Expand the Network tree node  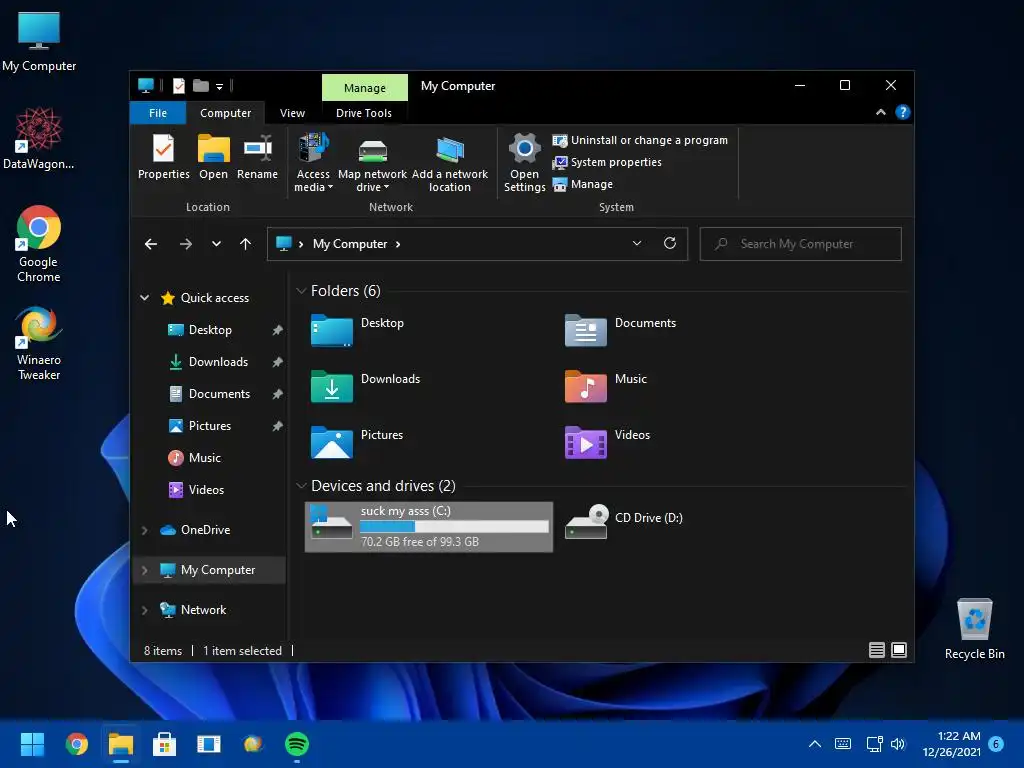[x=144, y=610]
